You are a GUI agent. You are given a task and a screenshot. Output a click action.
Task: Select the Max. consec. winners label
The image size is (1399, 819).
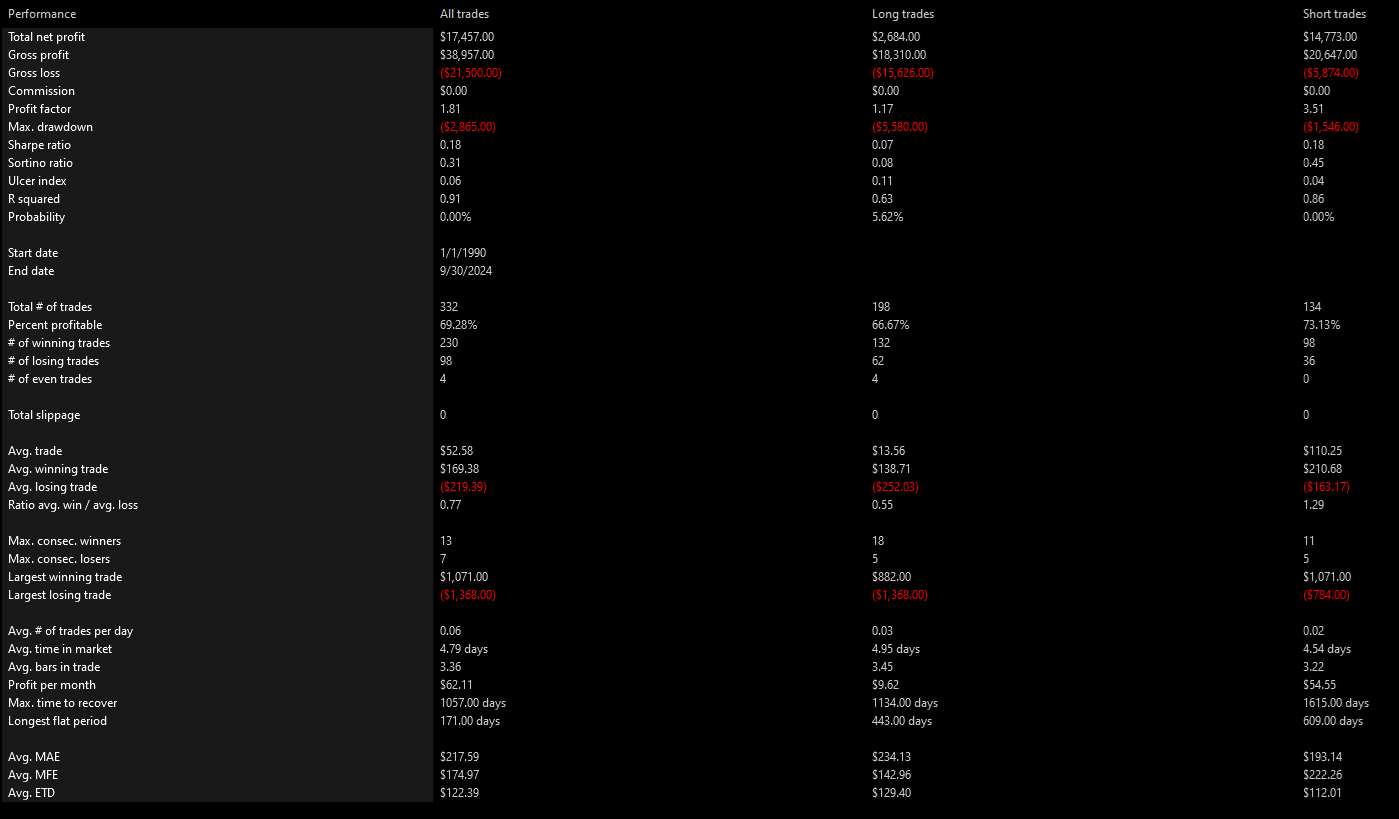point(64,541)
